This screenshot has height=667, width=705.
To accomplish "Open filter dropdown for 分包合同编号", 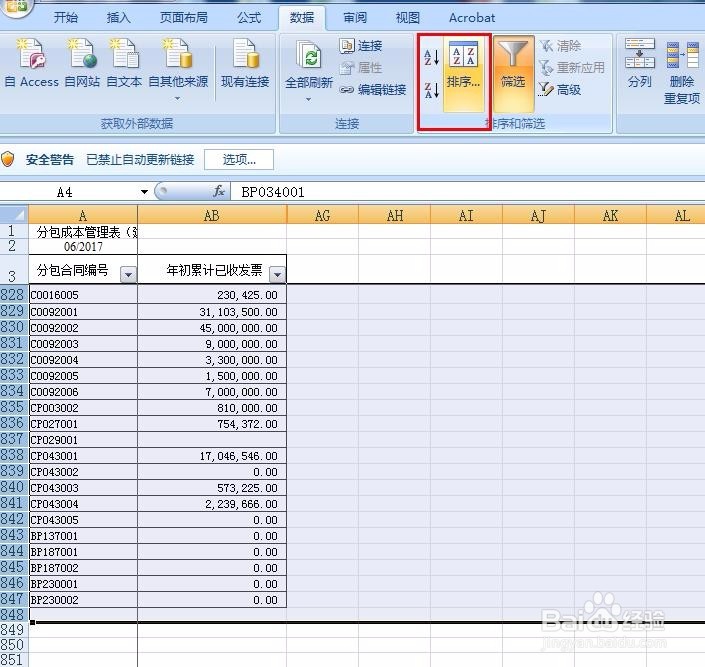I will coord(128,274).
